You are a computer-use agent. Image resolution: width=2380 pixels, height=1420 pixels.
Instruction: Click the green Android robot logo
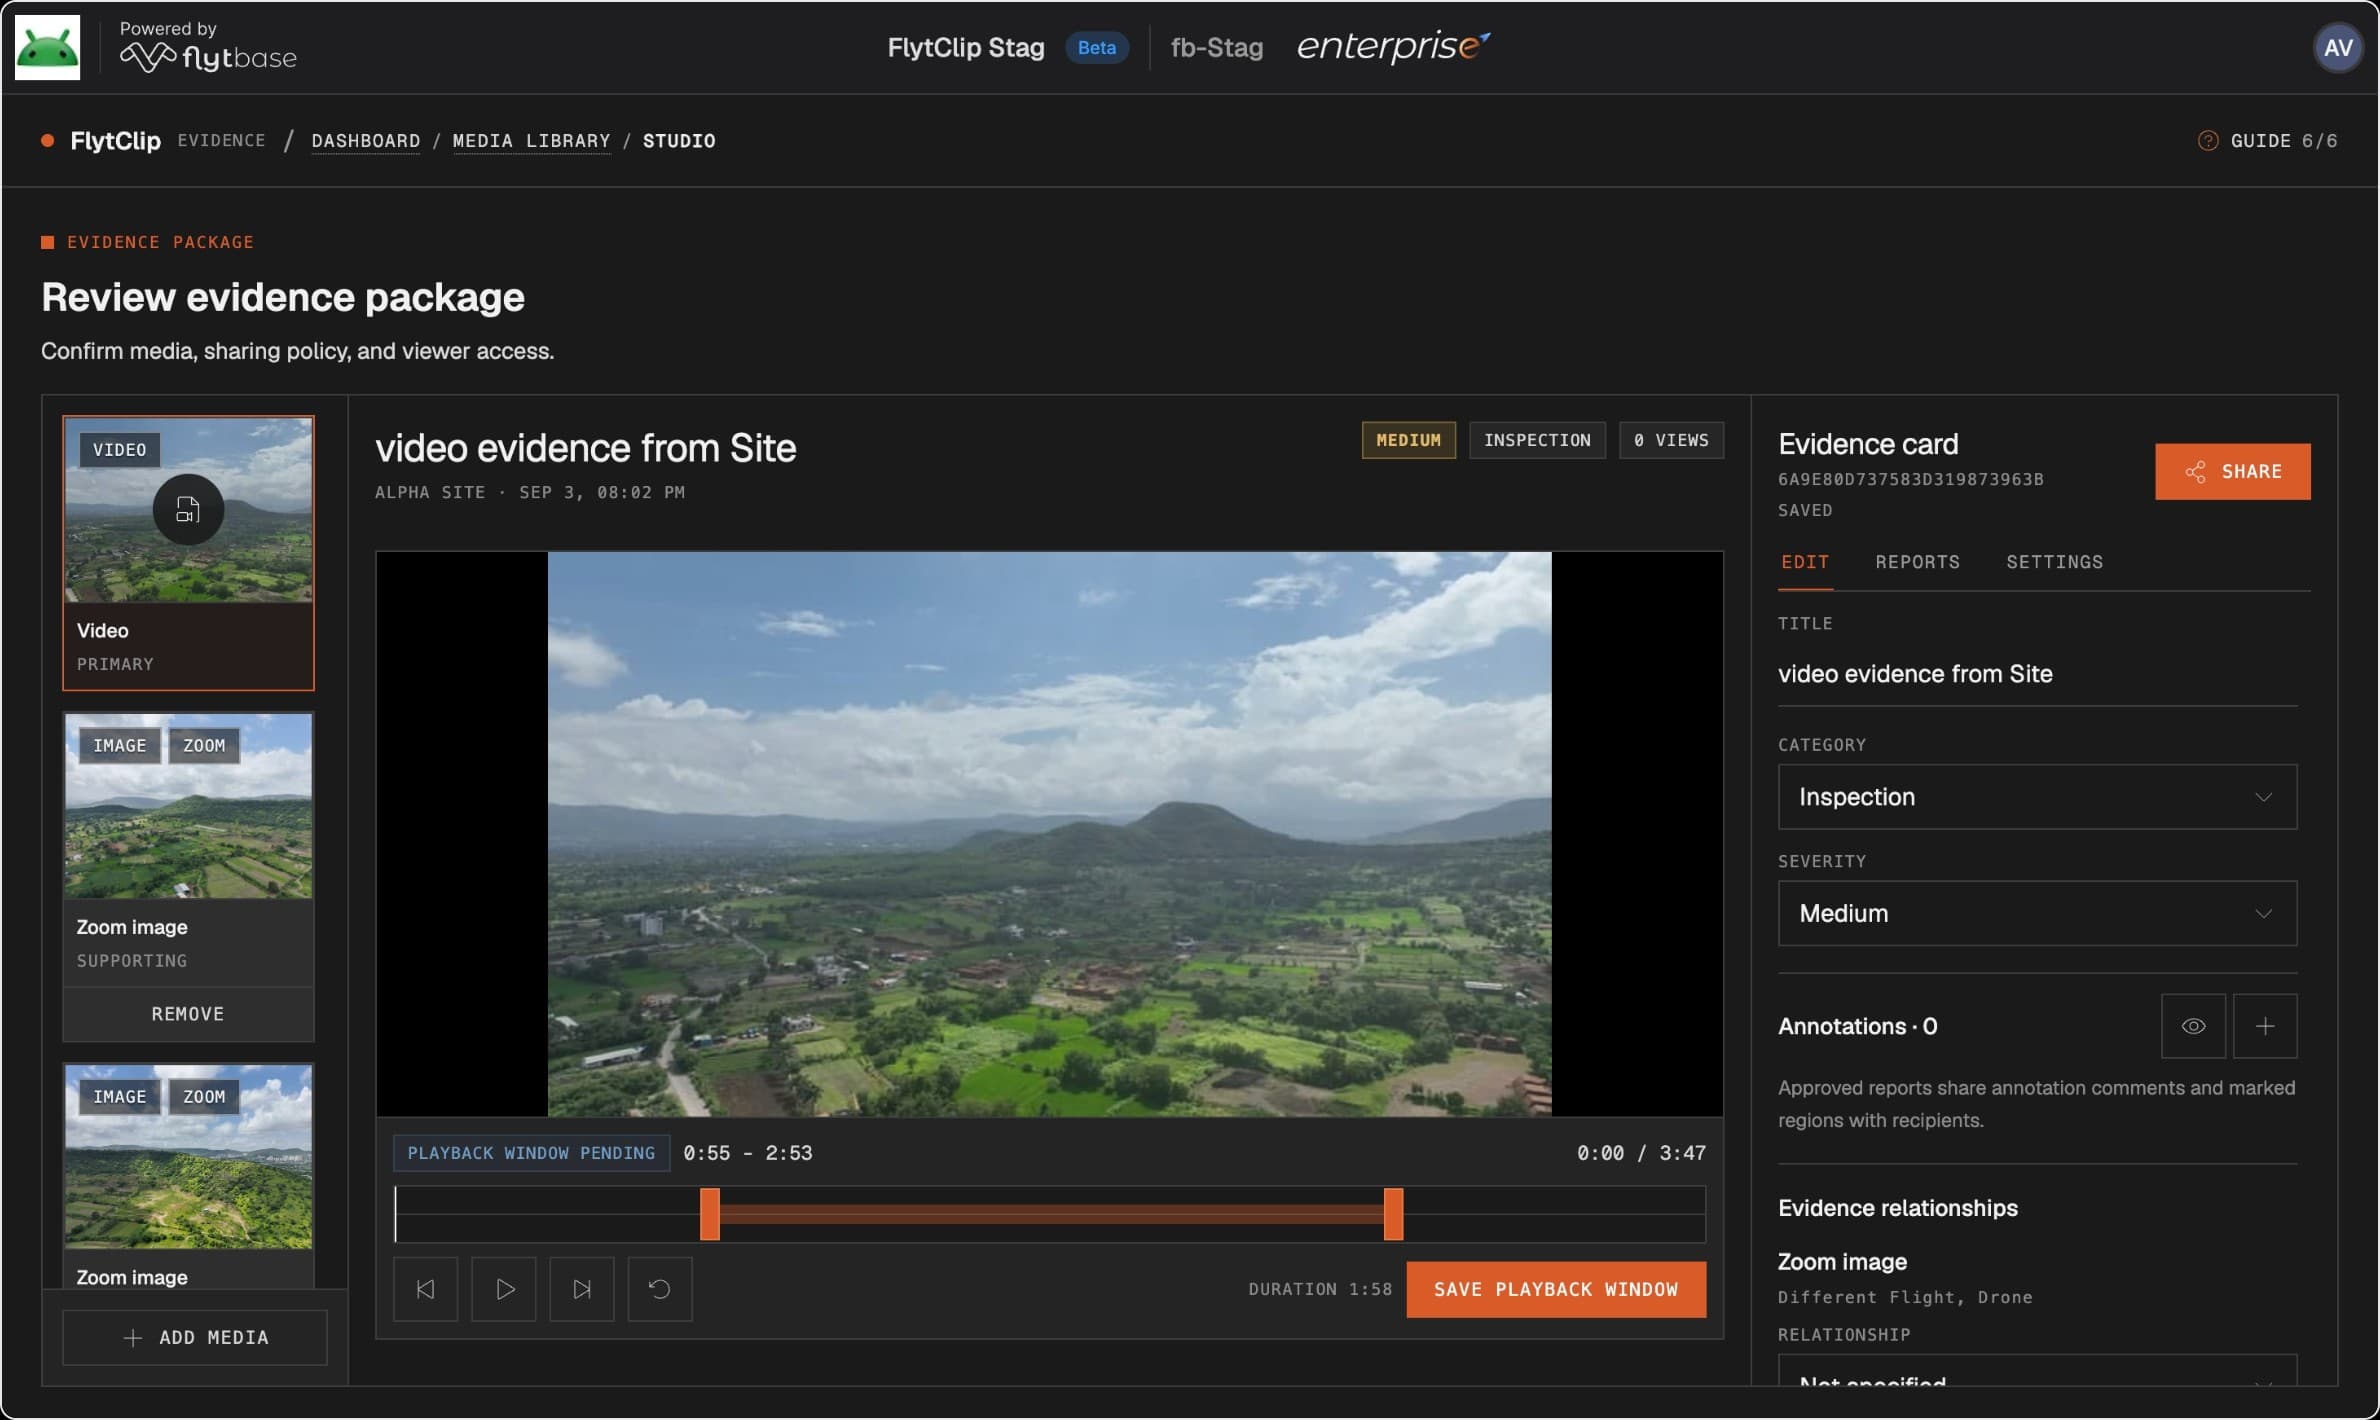[47, 47]
